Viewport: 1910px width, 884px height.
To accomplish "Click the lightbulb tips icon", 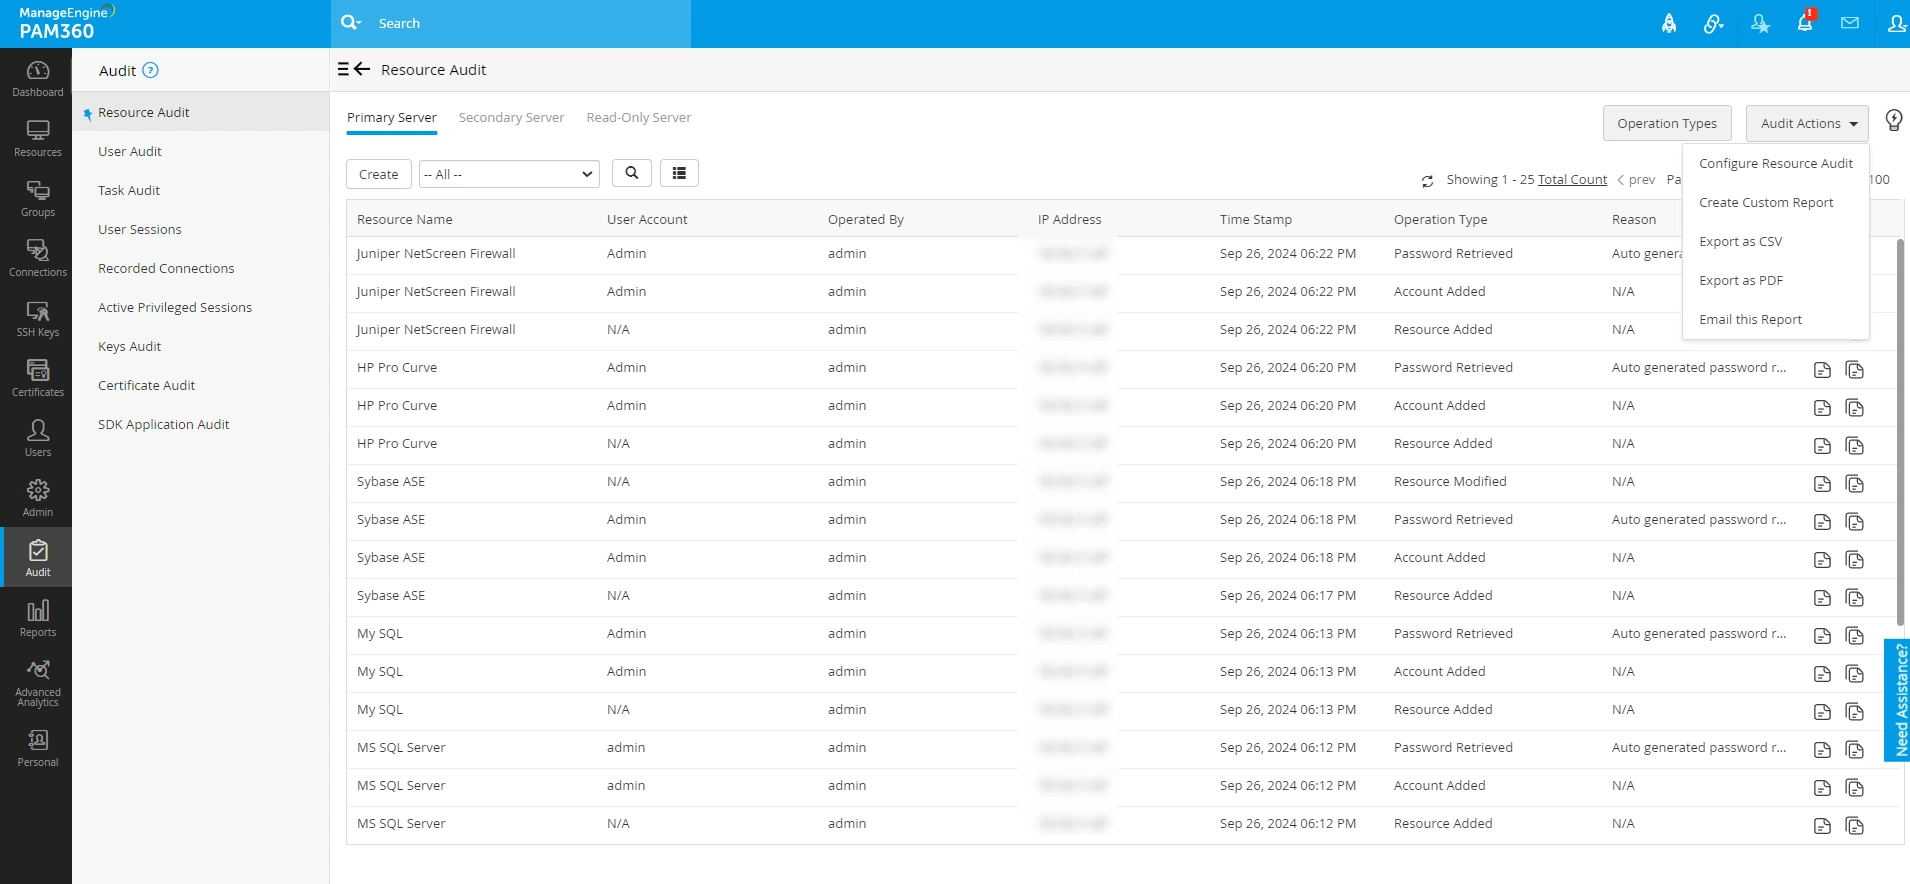I will [x=1894, y=121].
